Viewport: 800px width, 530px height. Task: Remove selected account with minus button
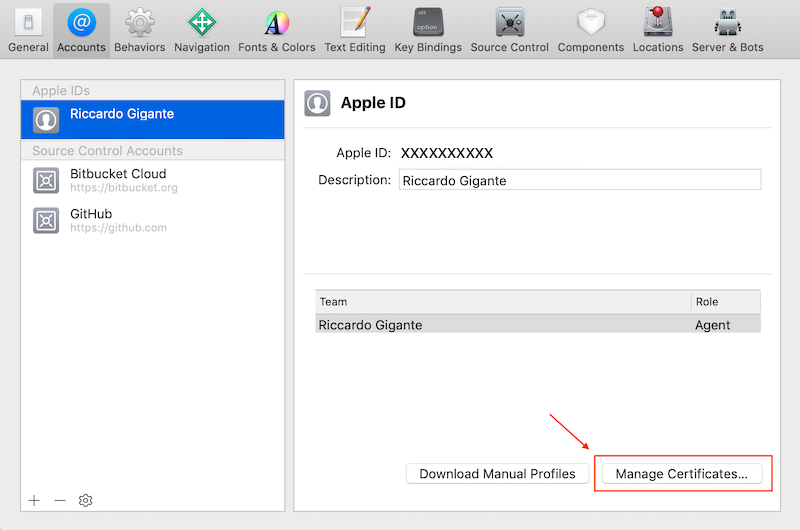tap(60, 500)
